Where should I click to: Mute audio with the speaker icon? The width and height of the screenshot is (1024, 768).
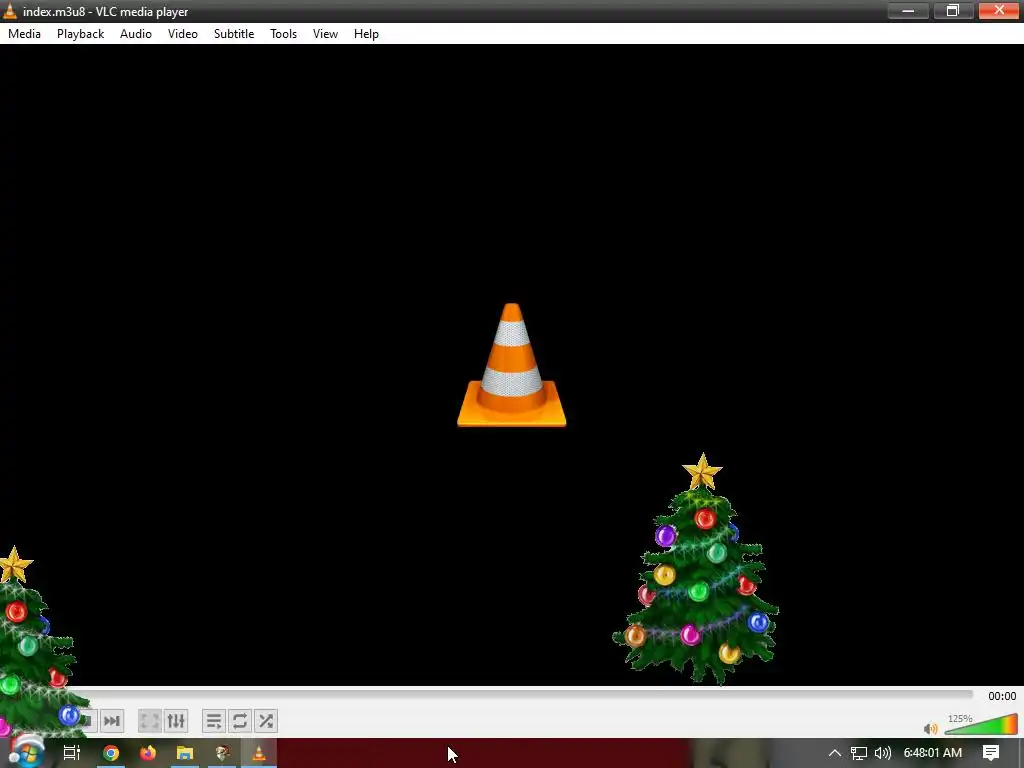click(931, 728)
